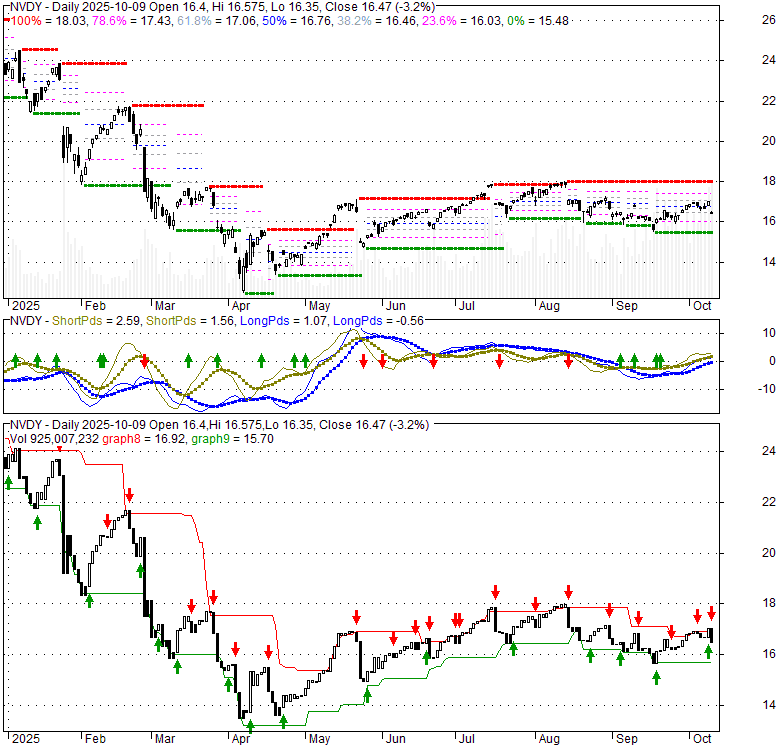Click the 18 price label on top chart axis

(769, 182)
